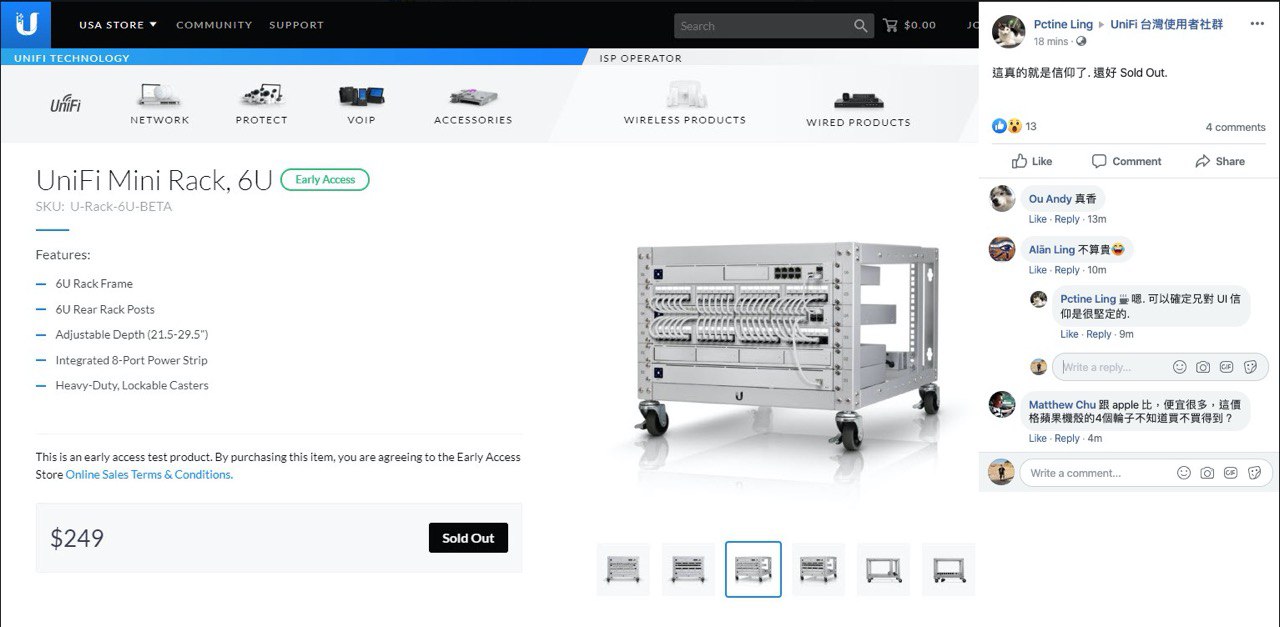Click the search magnifier icon
The image size is (1280, 627).
[x=861, y=26]
